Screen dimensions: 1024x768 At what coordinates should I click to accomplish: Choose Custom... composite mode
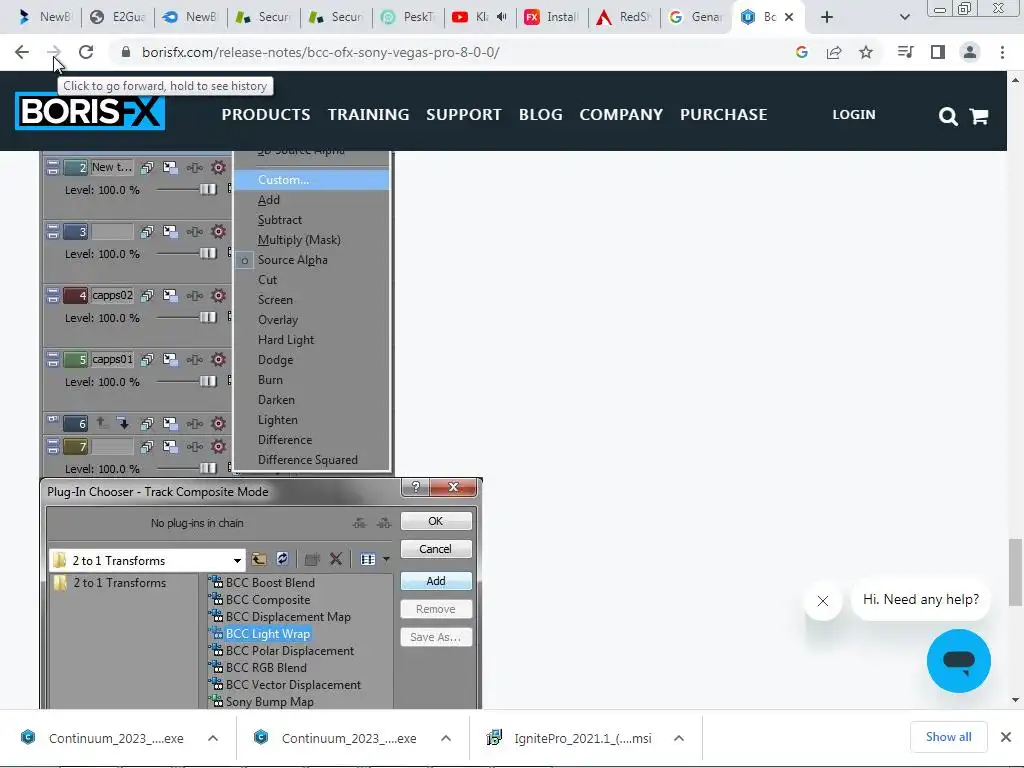pyautogui.click(x=312, y=180)
